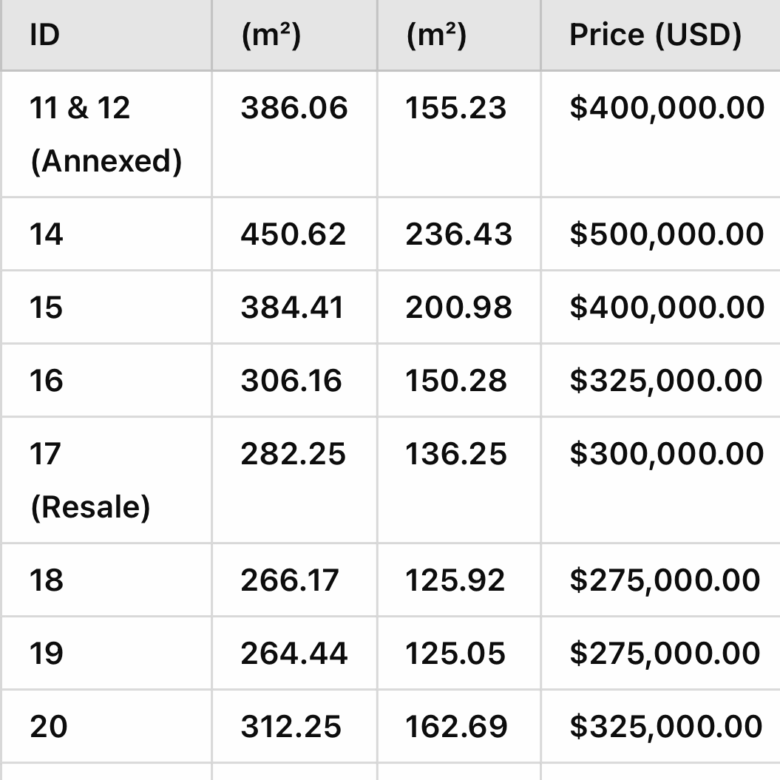Click the 386.06 area cell
Image resolution: width=780 pixels, height=780 pixels.
(x=294, y=108)
